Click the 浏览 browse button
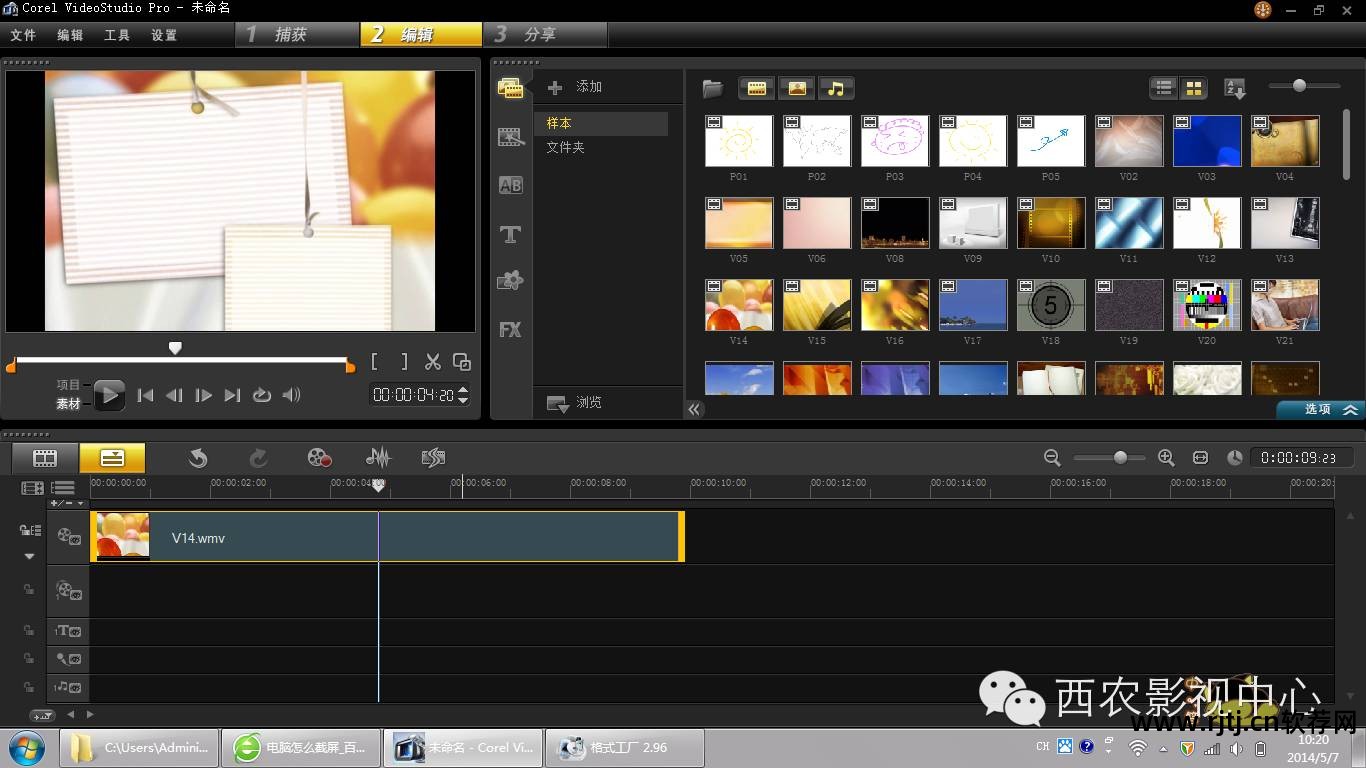Screen dimensions: 1366x768 (x=575, y=403)
